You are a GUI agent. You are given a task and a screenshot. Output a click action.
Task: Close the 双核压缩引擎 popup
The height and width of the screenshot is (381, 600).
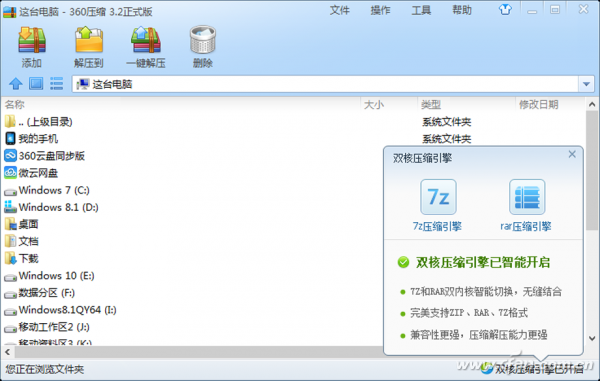[x=572, y=154]
